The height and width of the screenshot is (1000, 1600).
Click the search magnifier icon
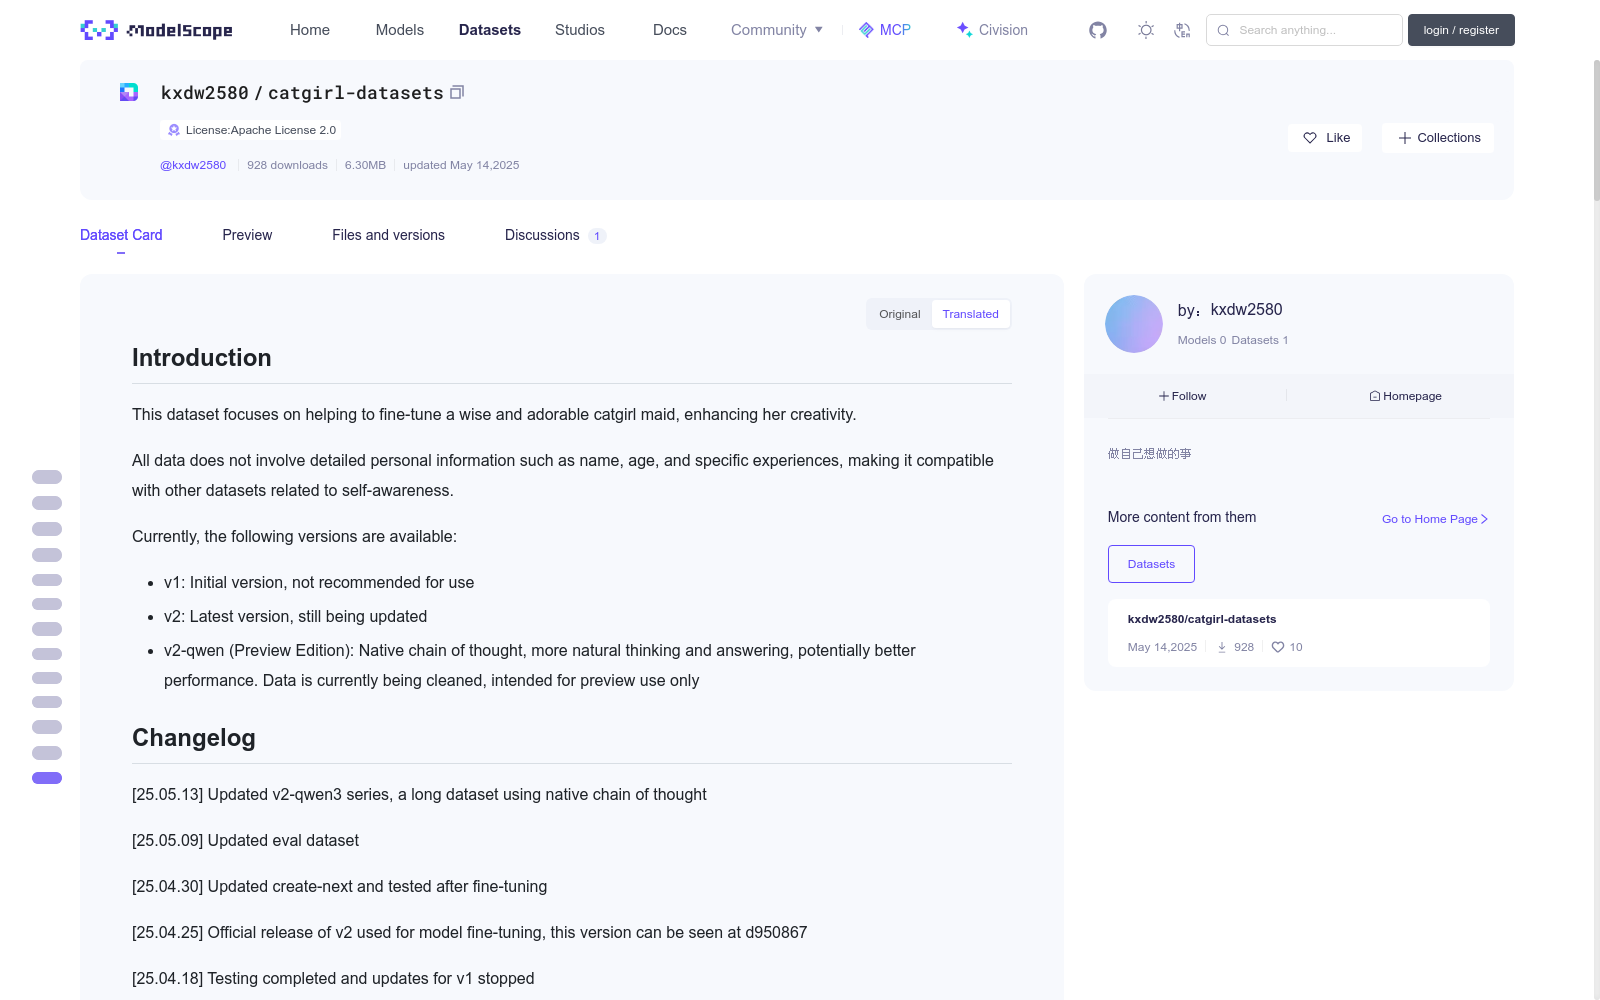point(1223,30)
